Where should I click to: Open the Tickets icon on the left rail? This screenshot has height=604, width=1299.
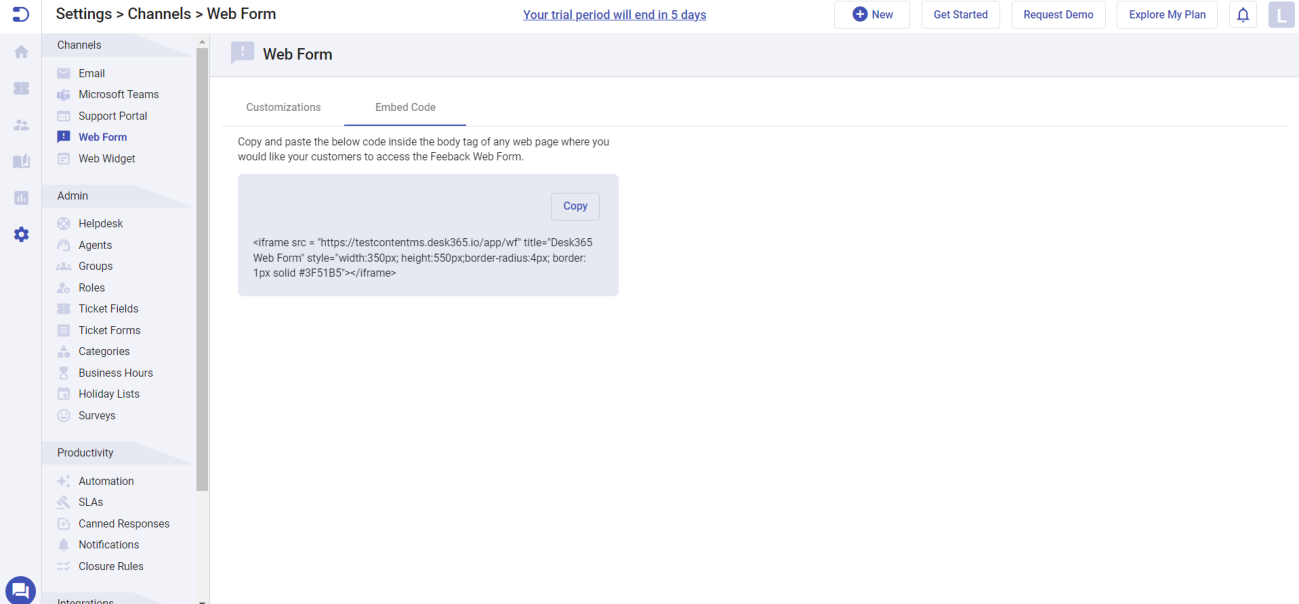pos(20,88)
